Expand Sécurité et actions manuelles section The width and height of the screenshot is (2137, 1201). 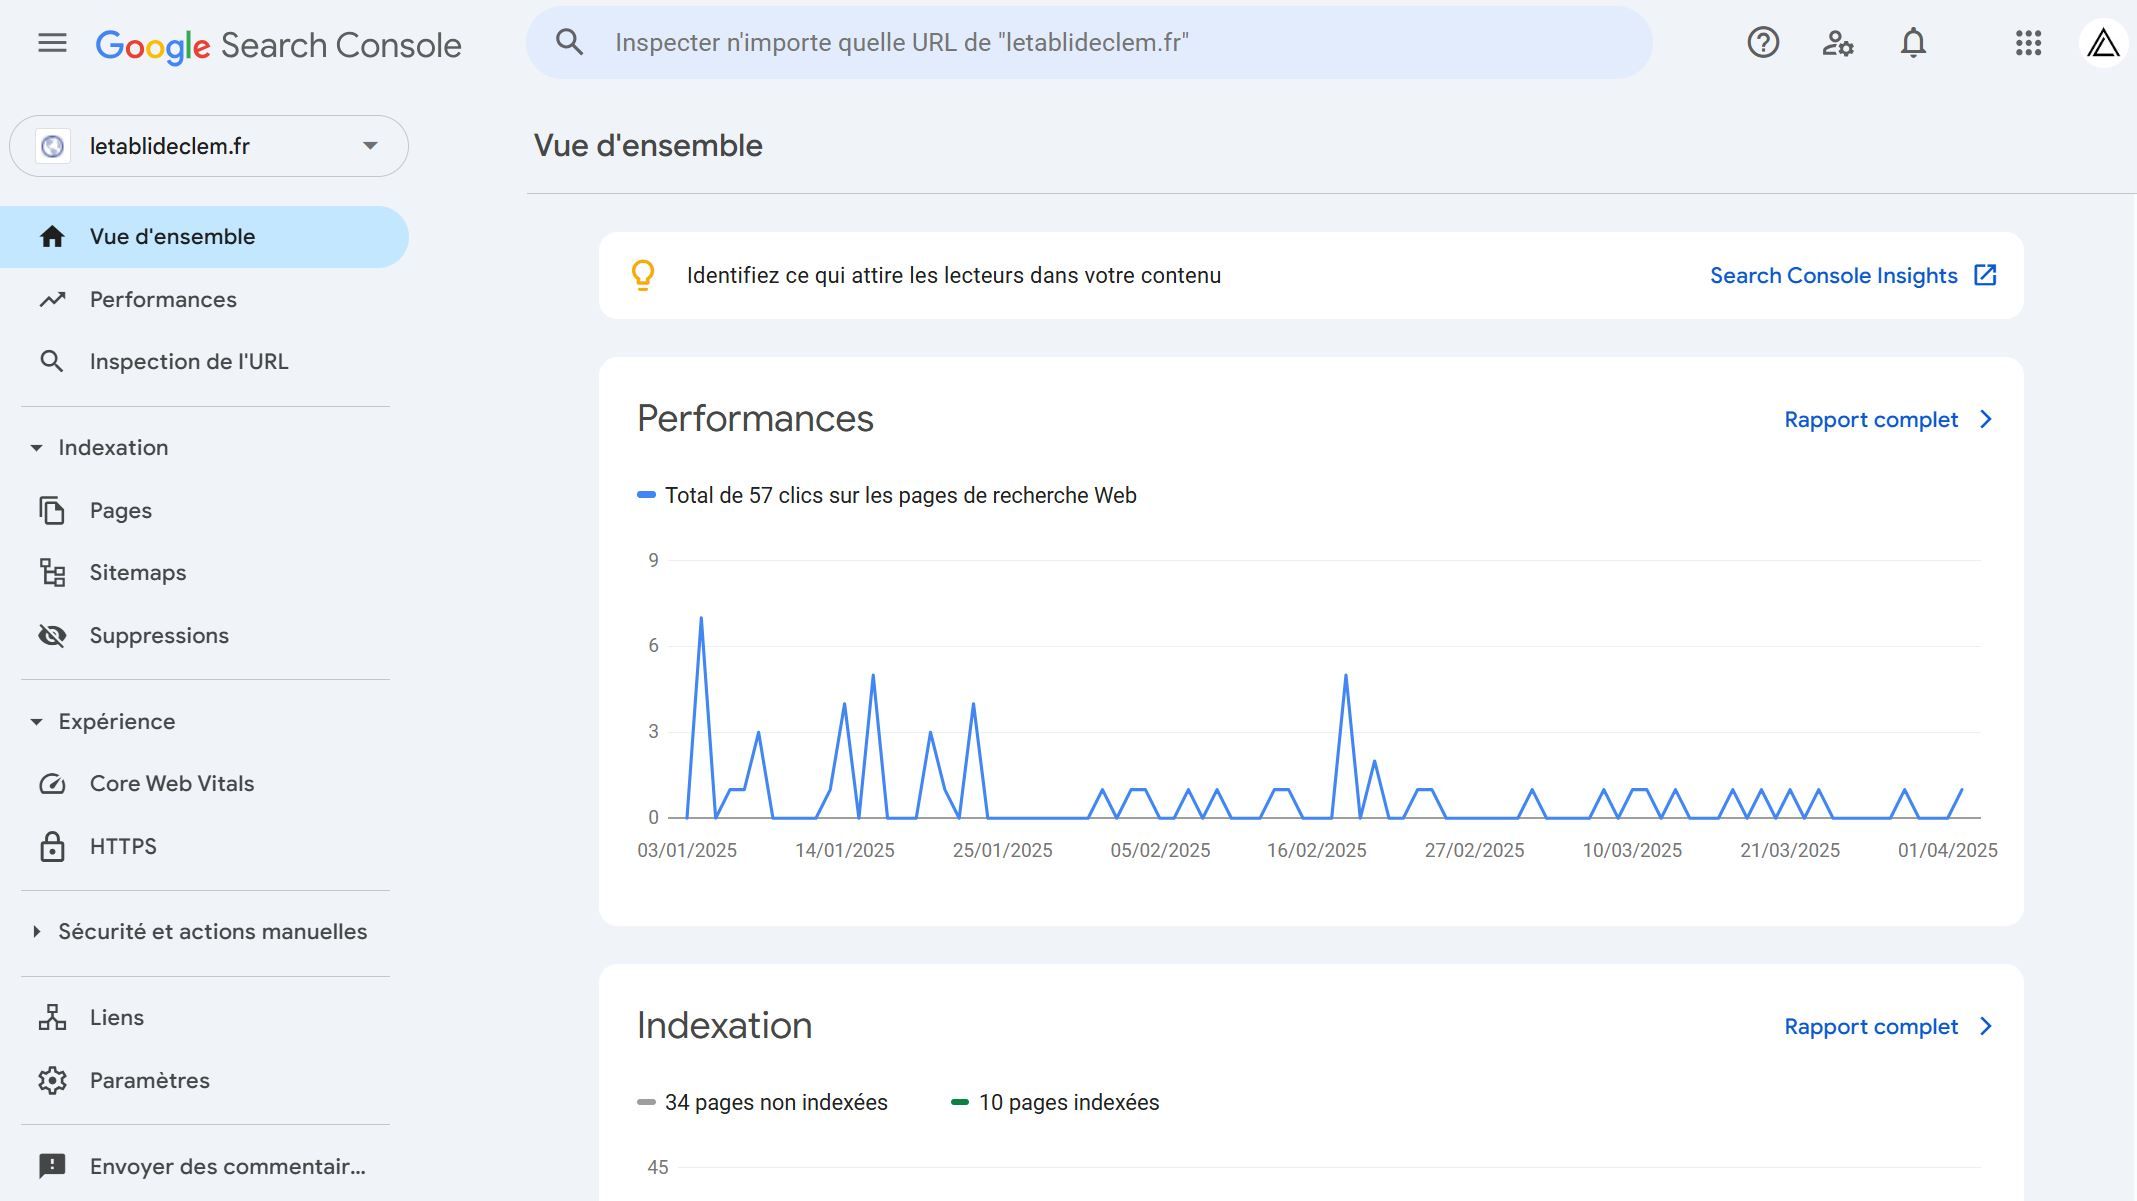[x=36, y=932]
